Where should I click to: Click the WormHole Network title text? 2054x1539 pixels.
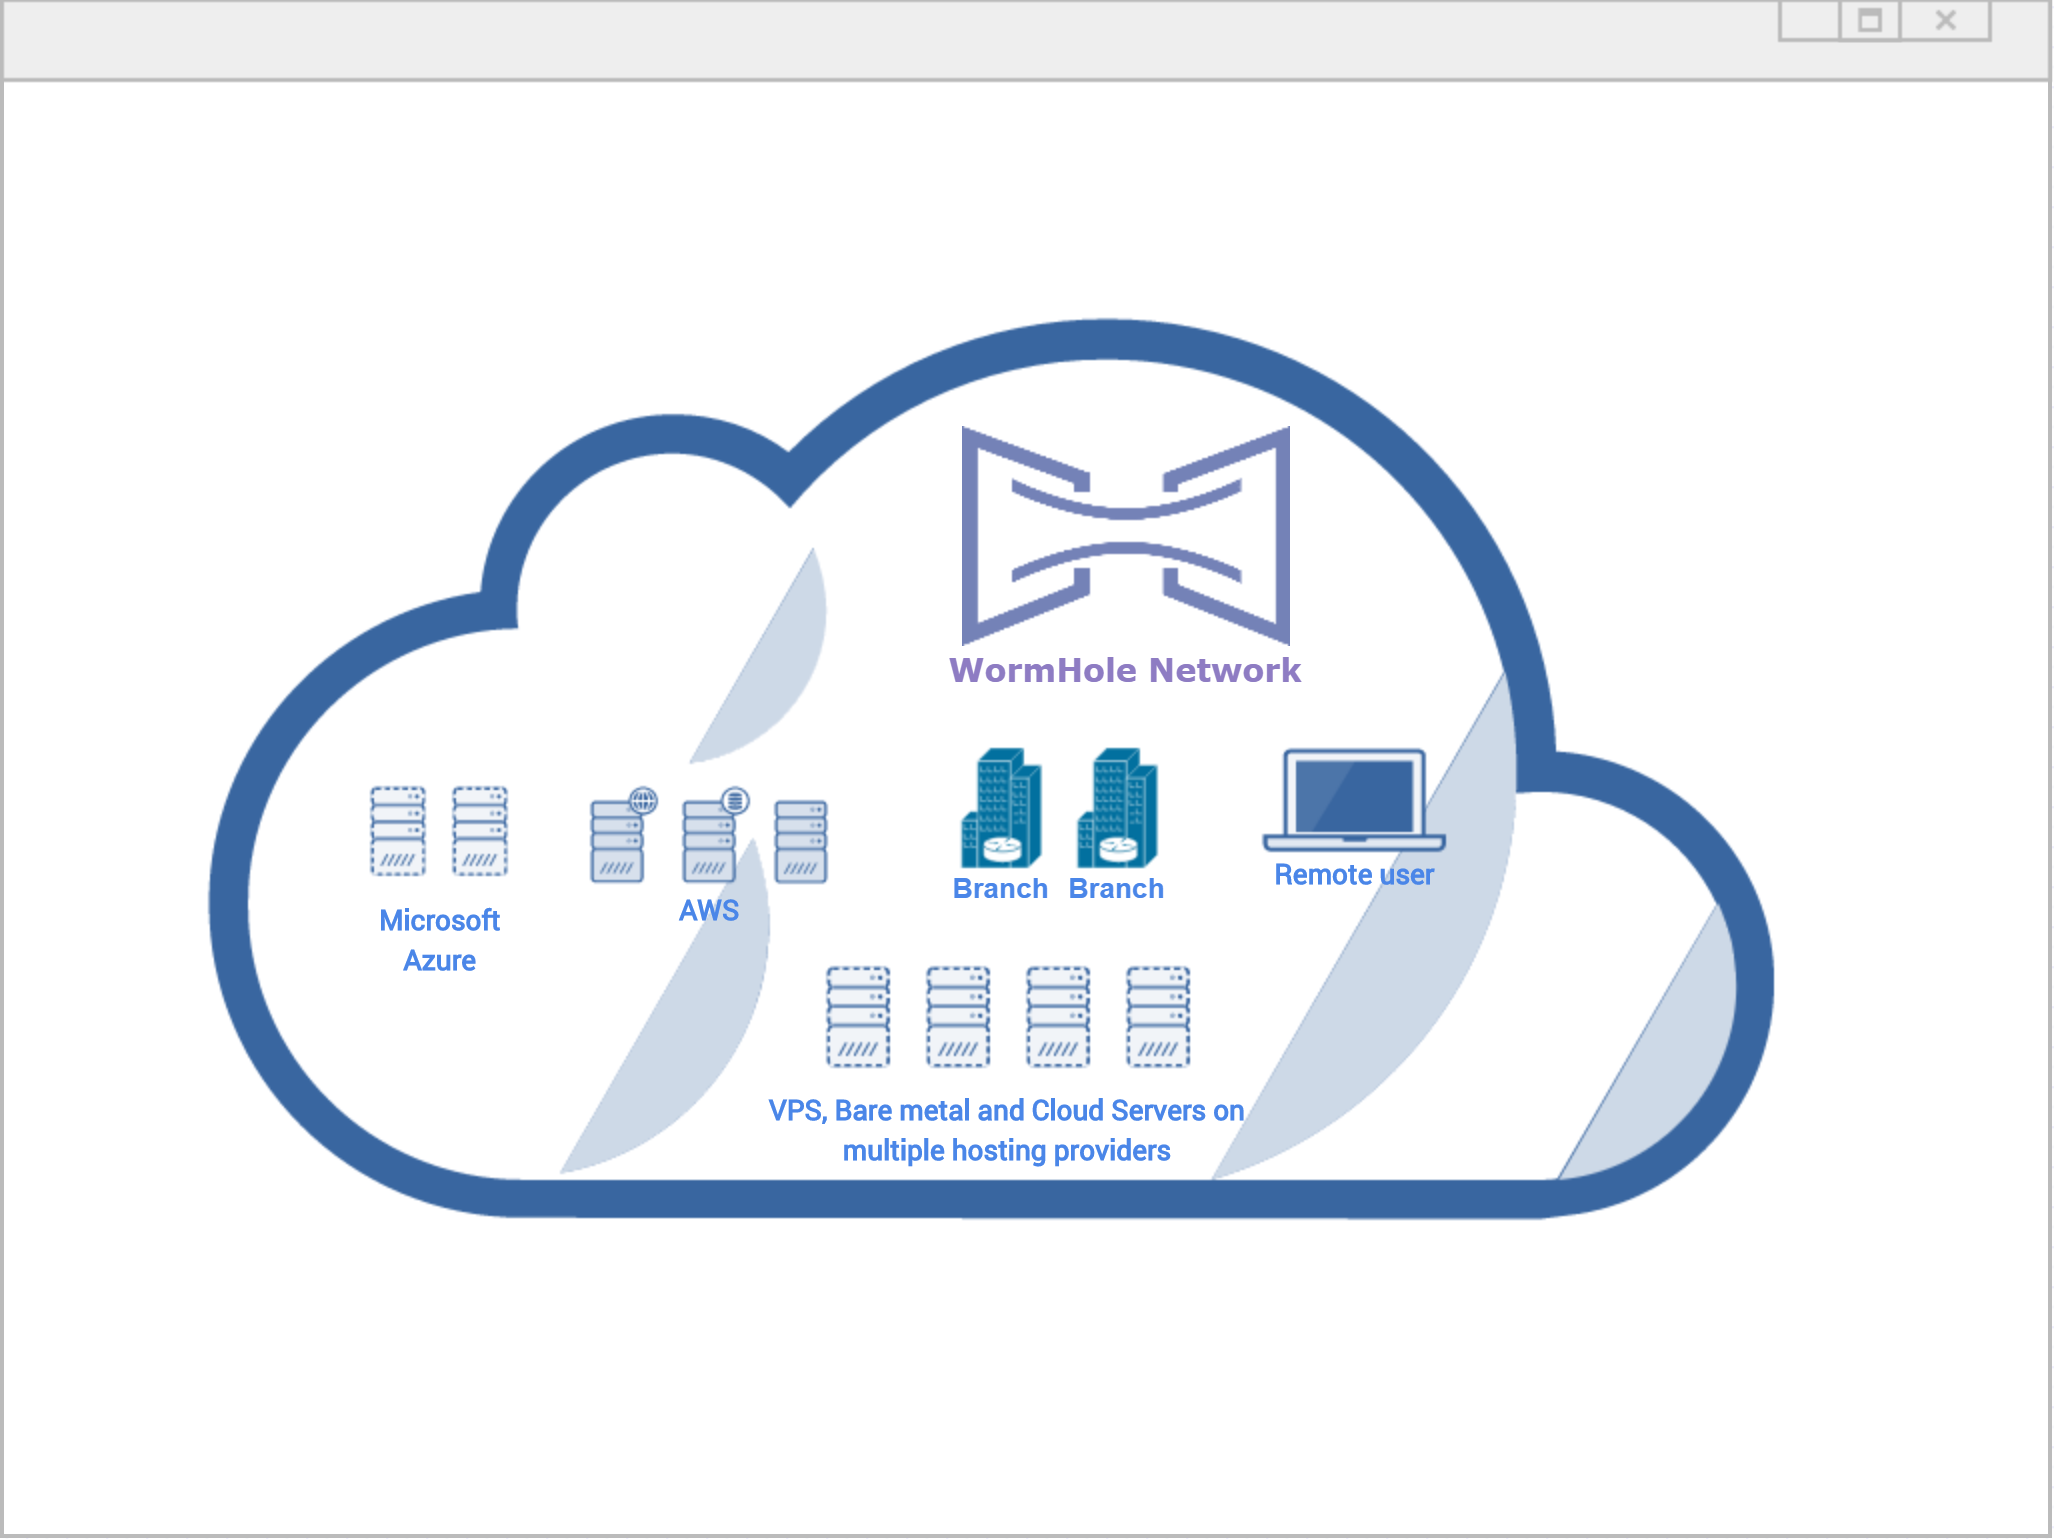[x=1125, y=671]
